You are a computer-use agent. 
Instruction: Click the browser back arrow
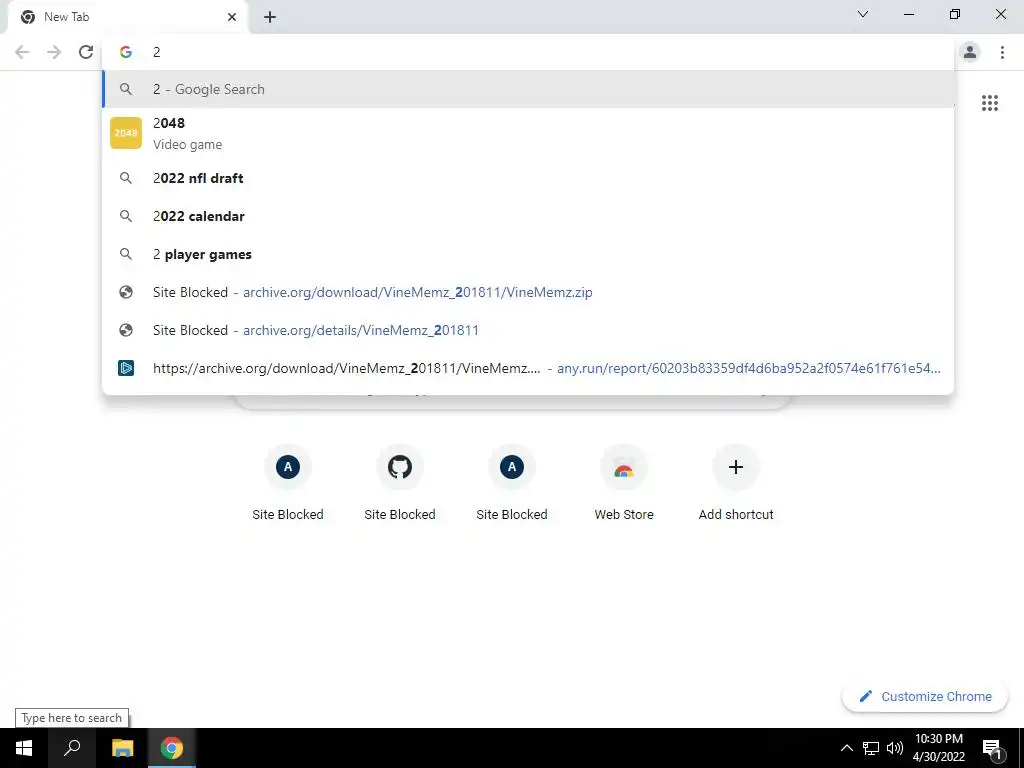coord(22,52)
